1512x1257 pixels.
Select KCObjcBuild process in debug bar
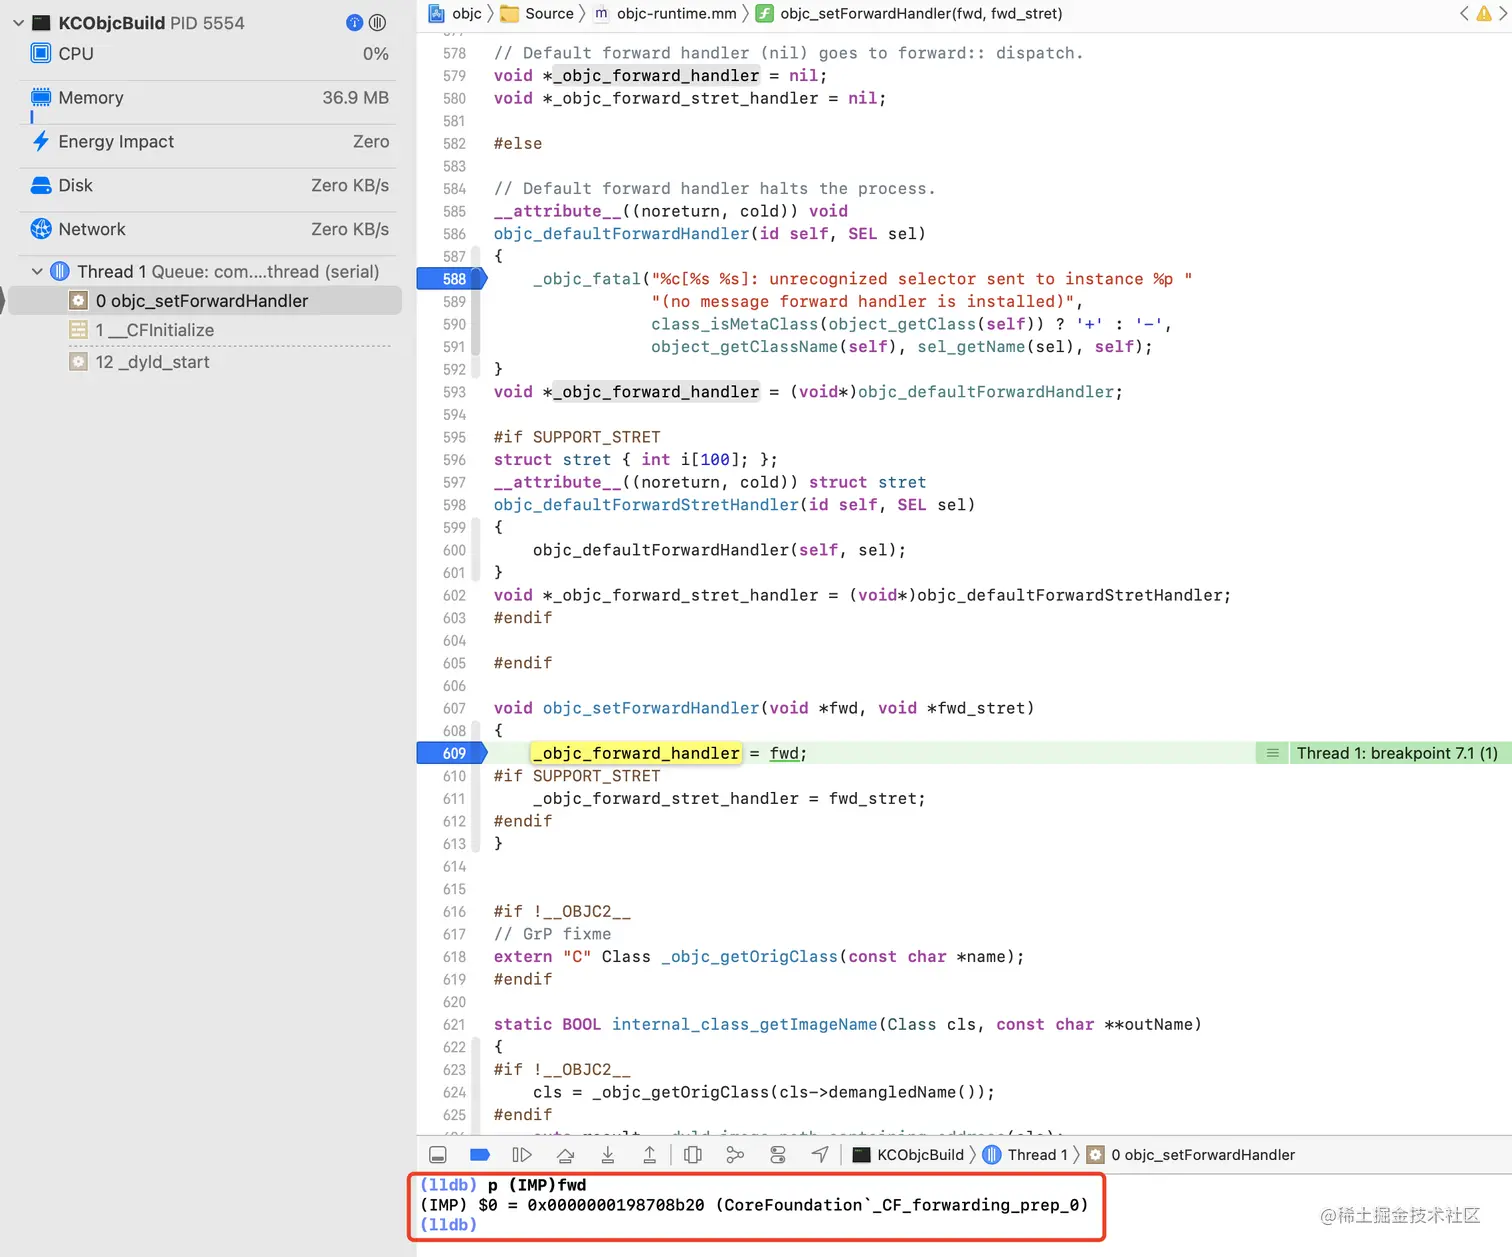click(x=908, y=1155)
